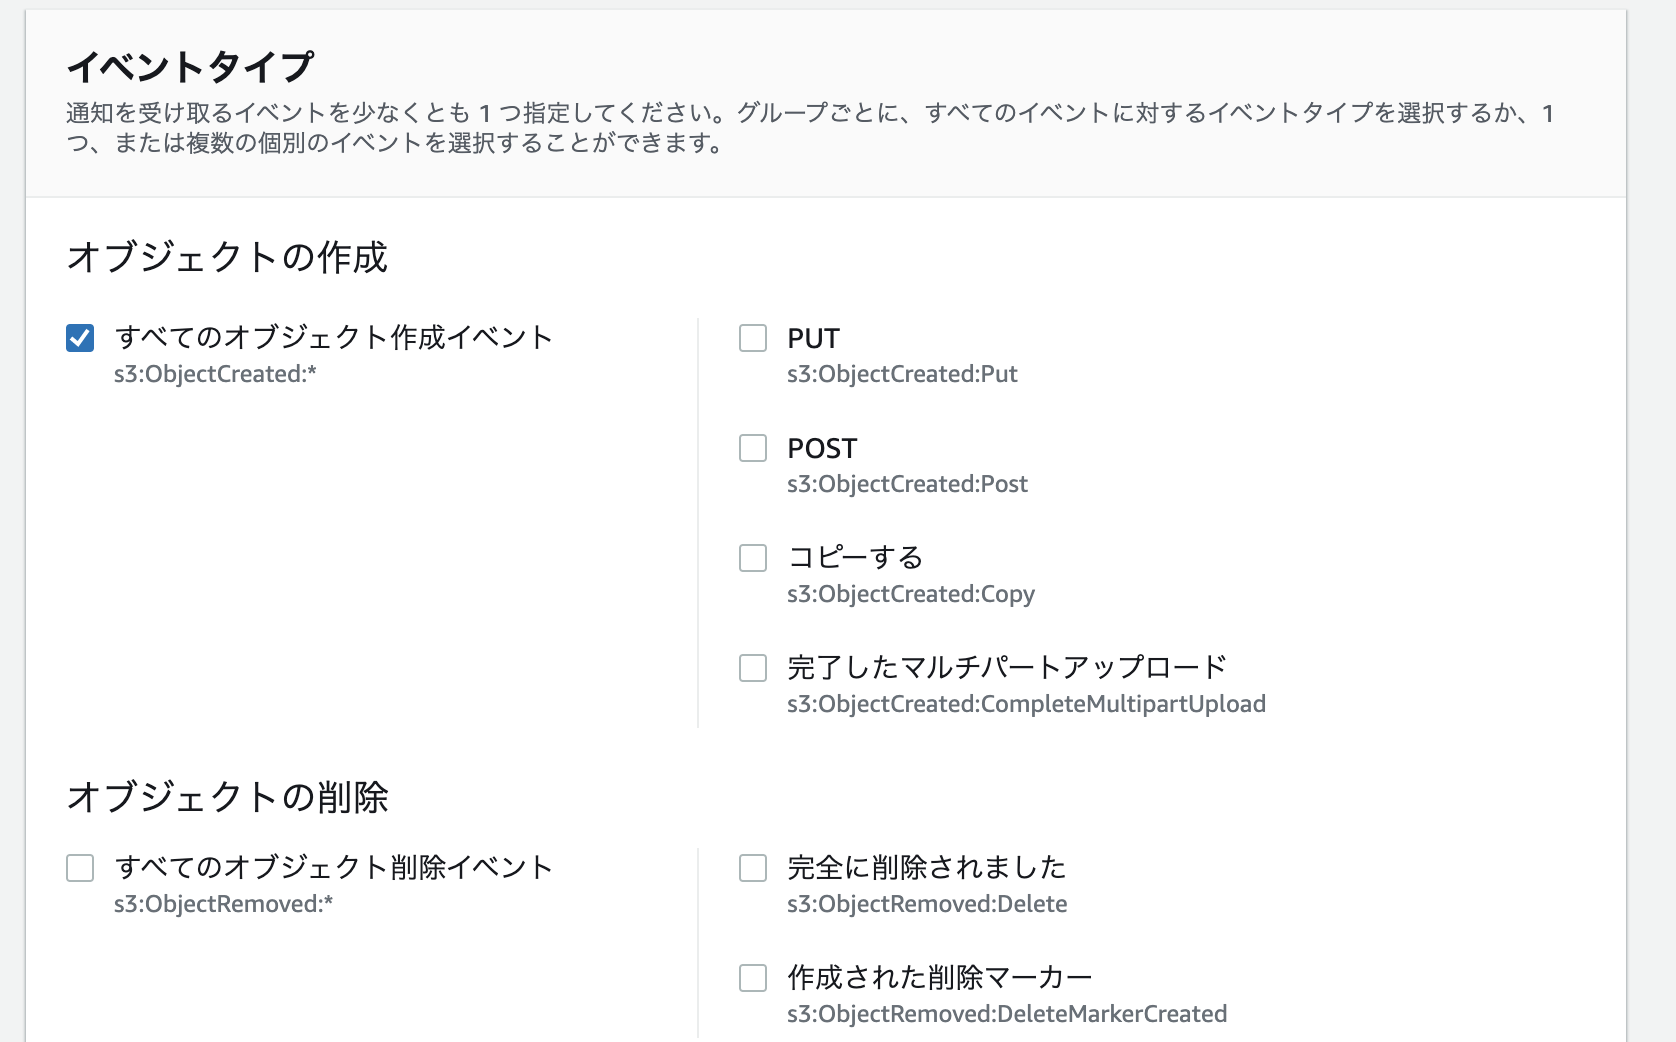Check 作成された削除マーカー checkbox

(x=752, y=978)
